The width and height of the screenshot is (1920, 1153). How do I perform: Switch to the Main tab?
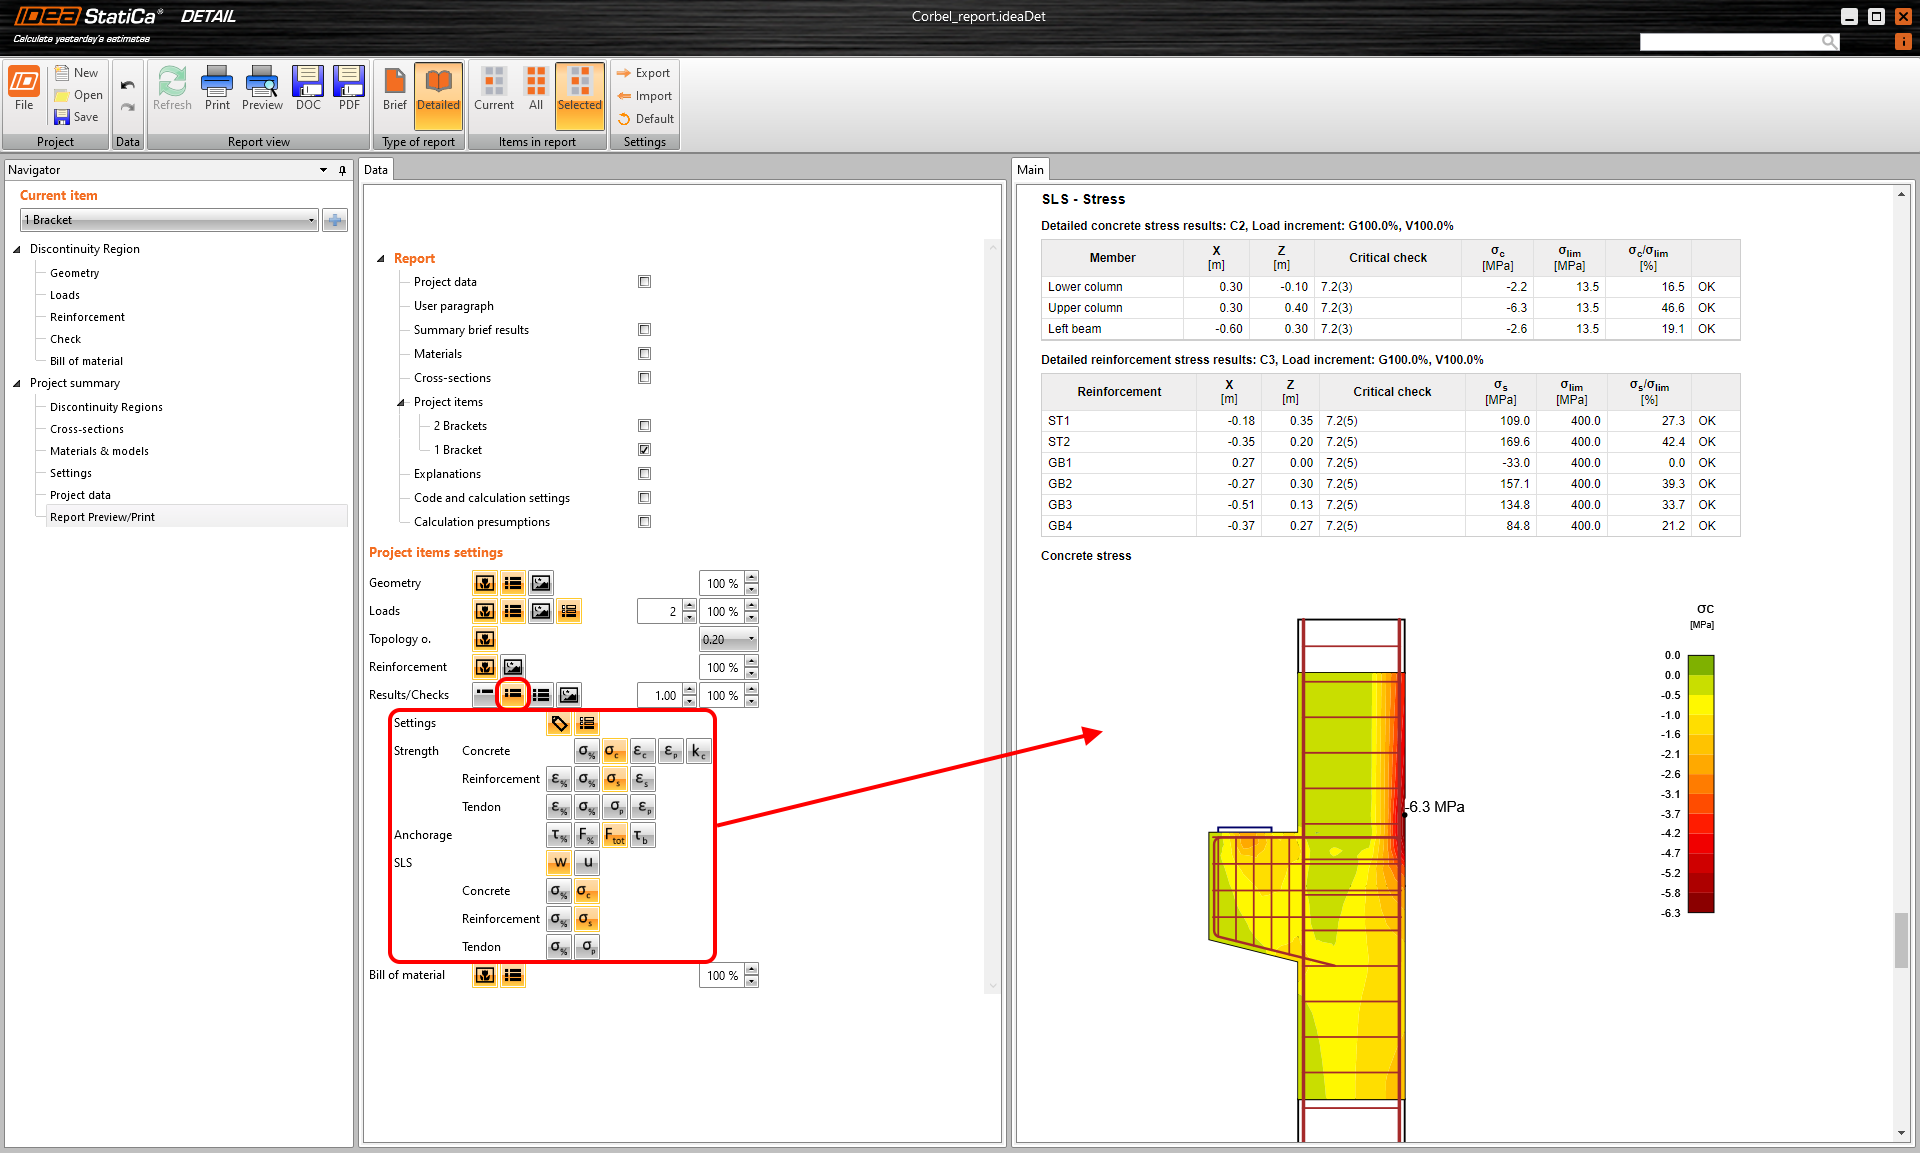pyautogui.click(x=1030, y=170)
